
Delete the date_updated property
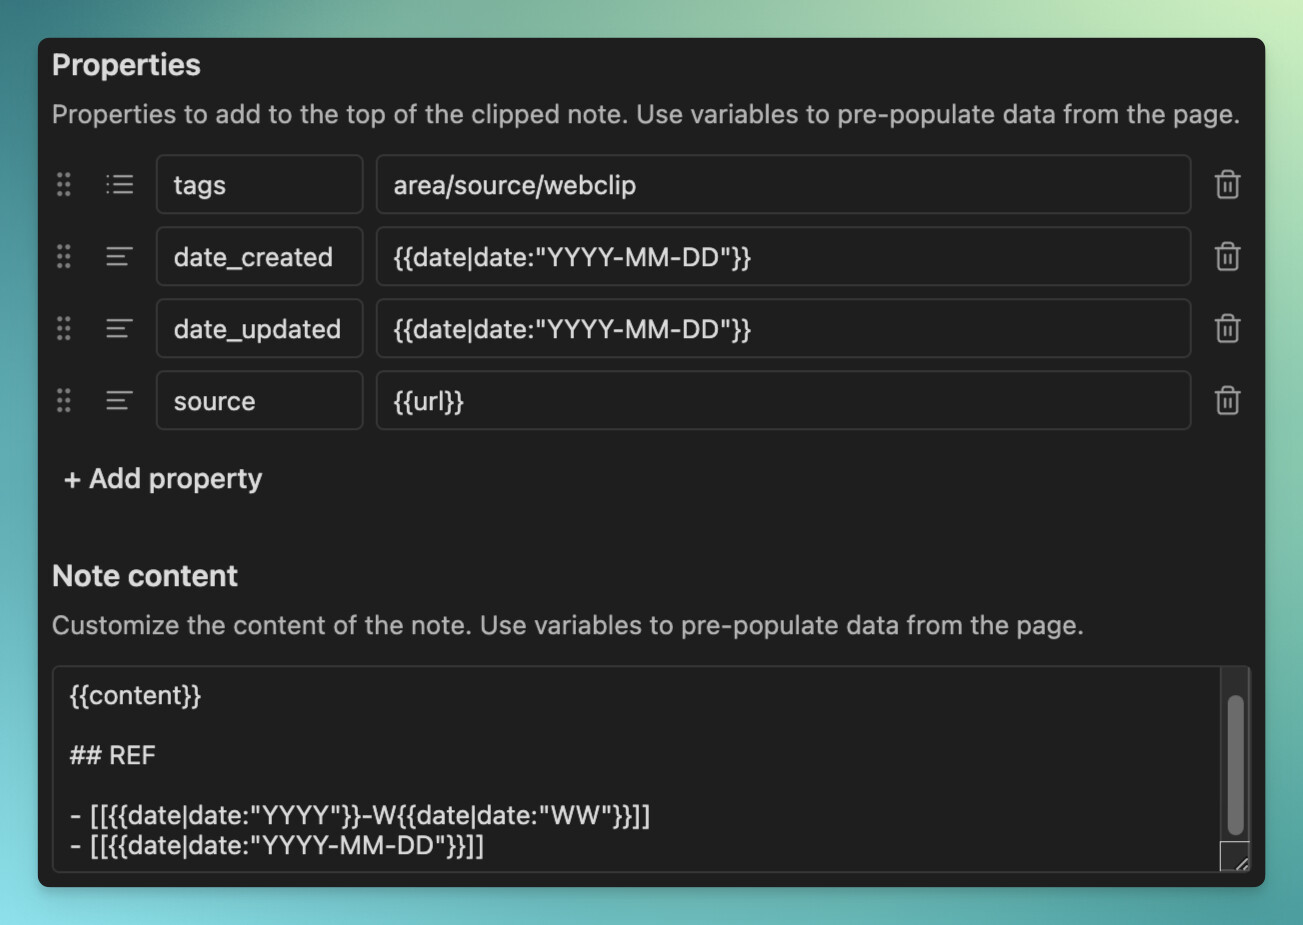pos(1227,328)
